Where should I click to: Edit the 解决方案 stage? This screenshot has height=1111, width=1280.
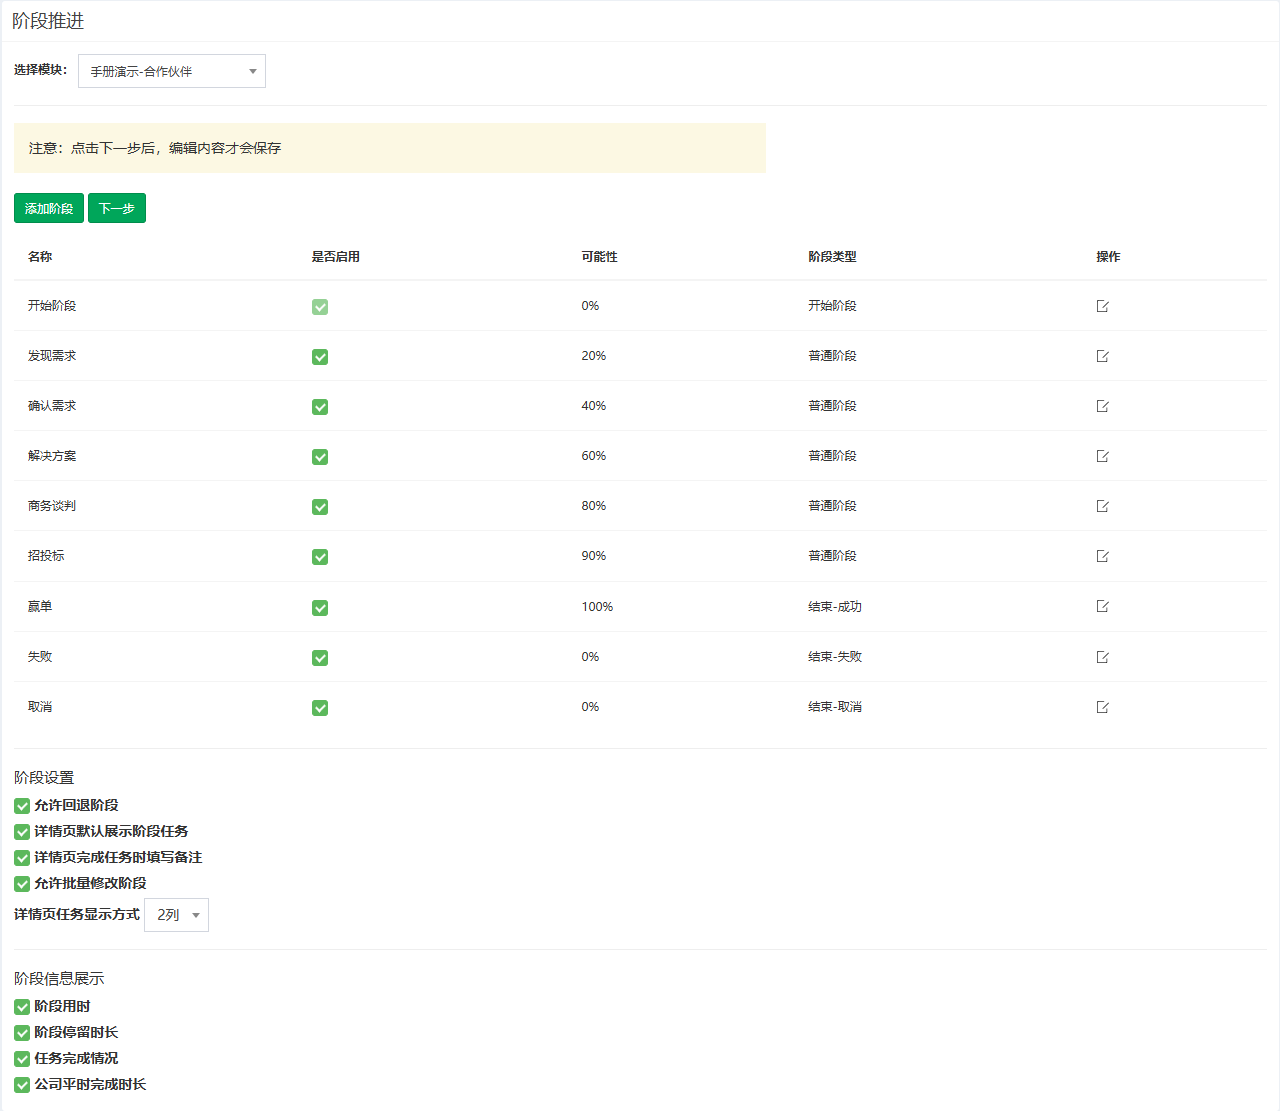1102,456
